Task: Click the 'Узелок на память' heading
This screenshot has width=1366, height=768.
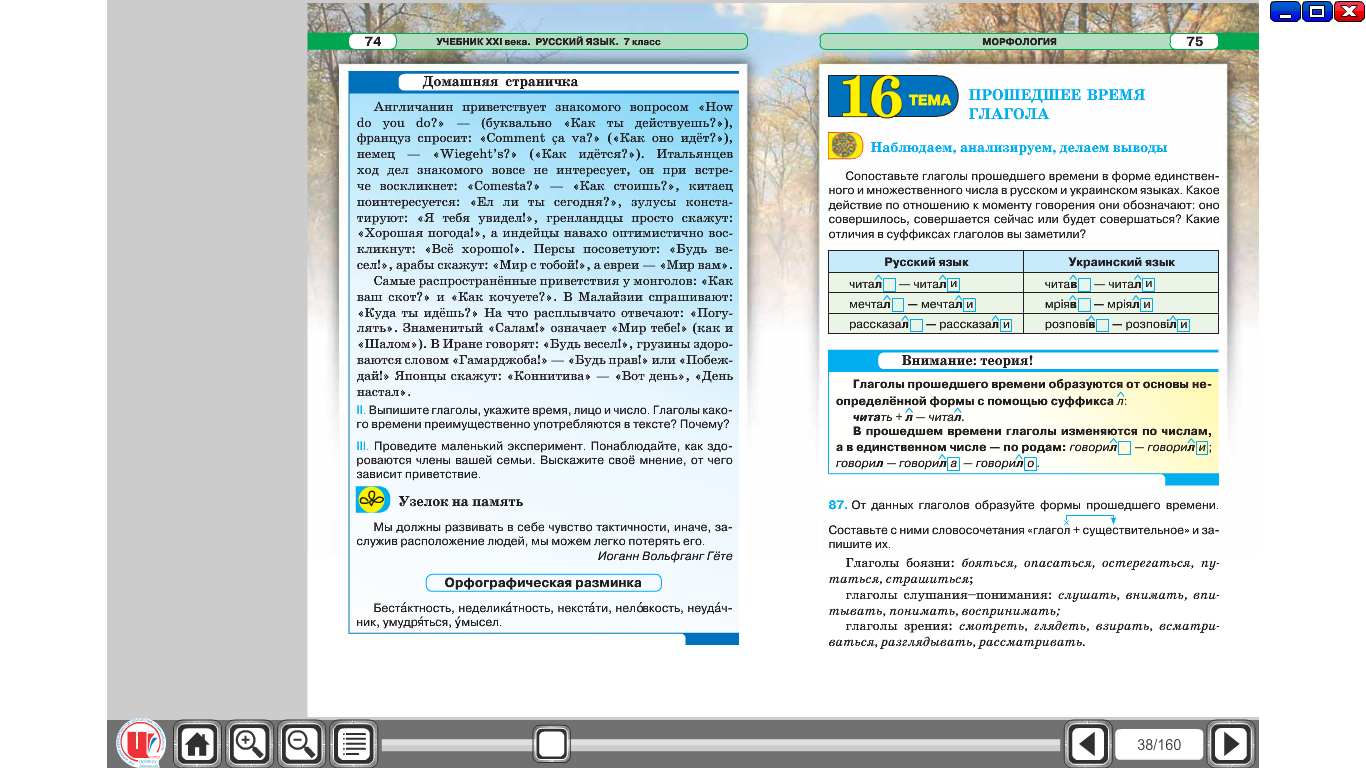Action: [460, 501]
